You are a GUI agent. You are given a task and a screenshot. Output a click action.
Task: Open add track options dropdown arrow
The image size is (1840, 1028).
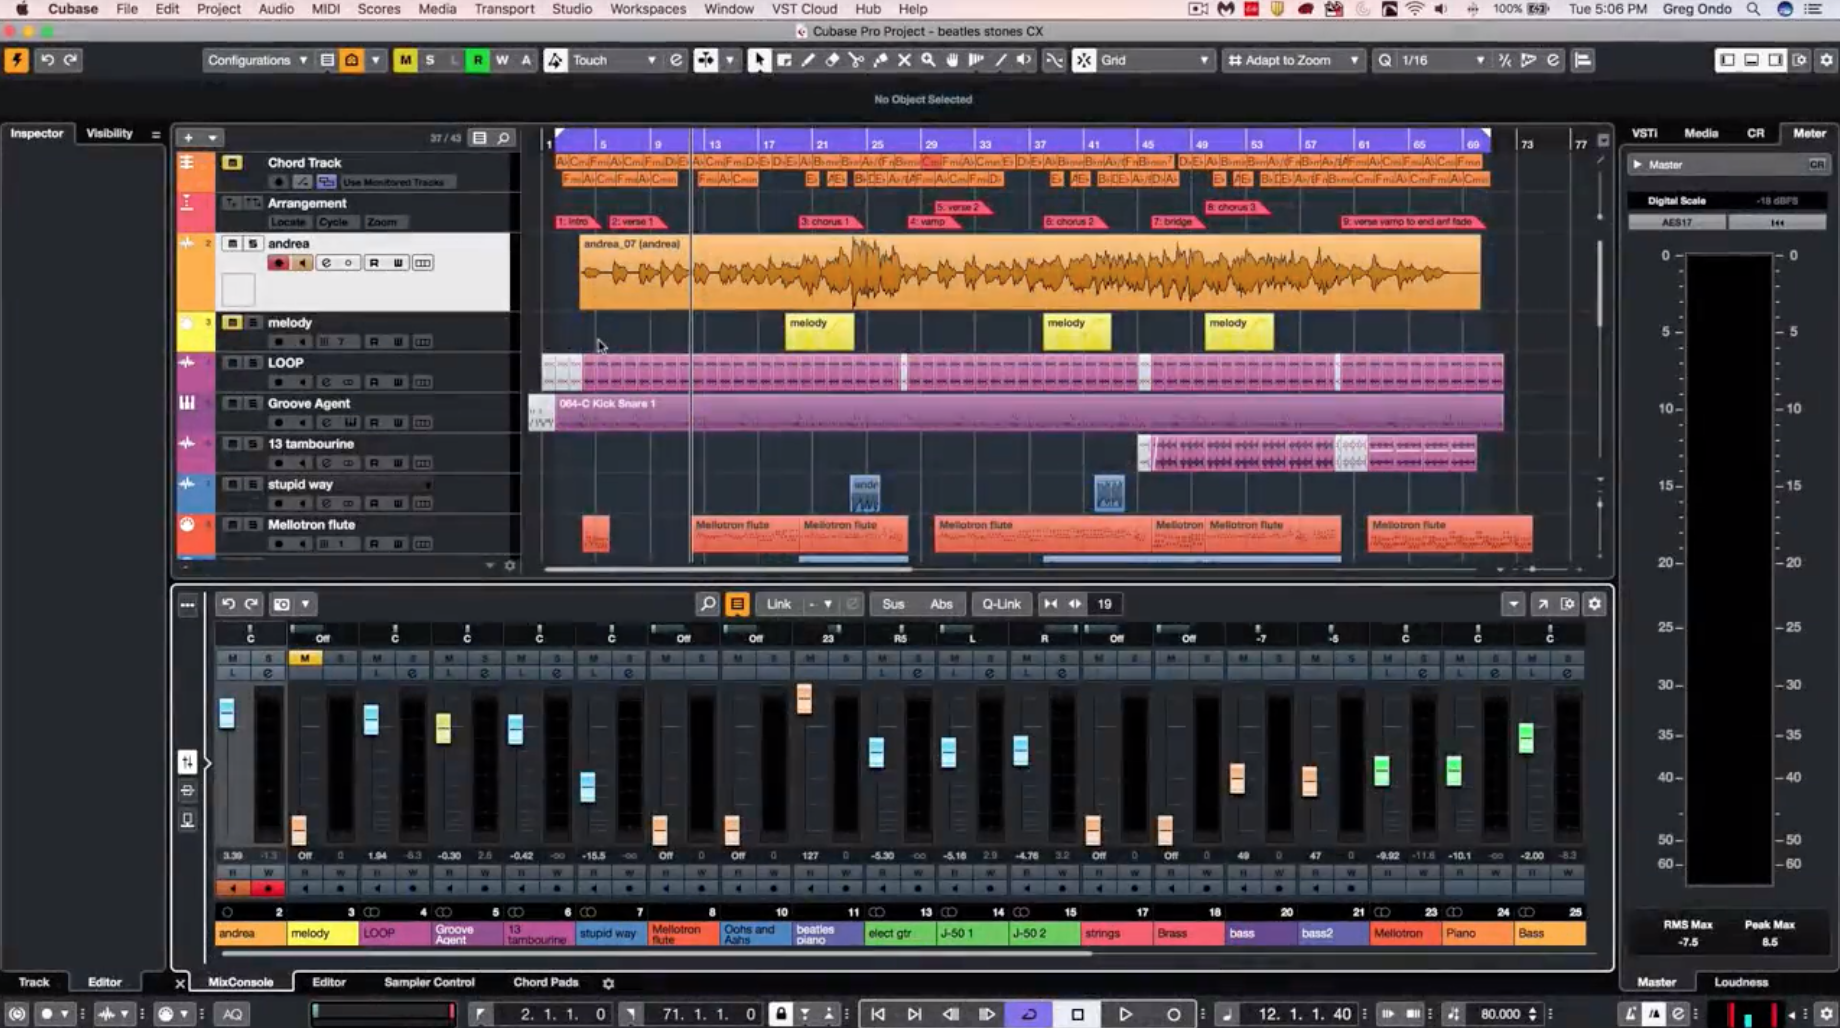(x=212, y=138)
